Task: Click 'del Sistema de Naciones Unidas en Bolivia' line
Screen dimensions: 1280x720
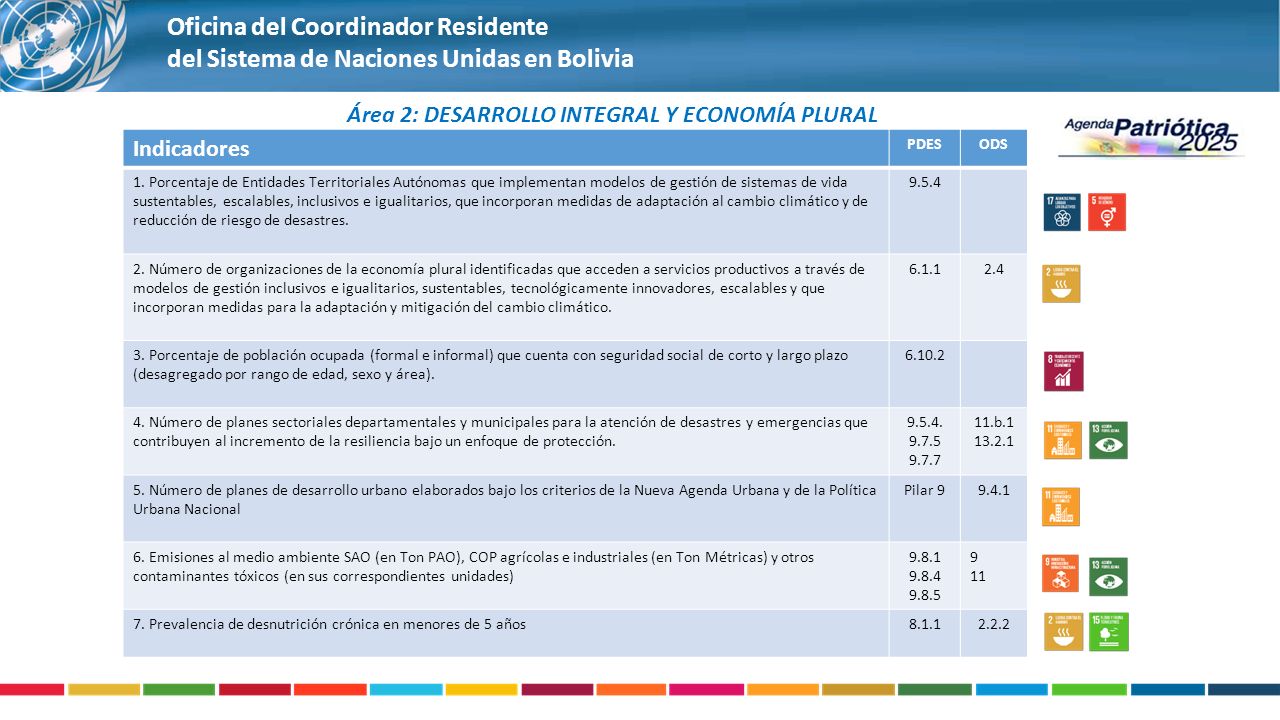Action: 400,58
